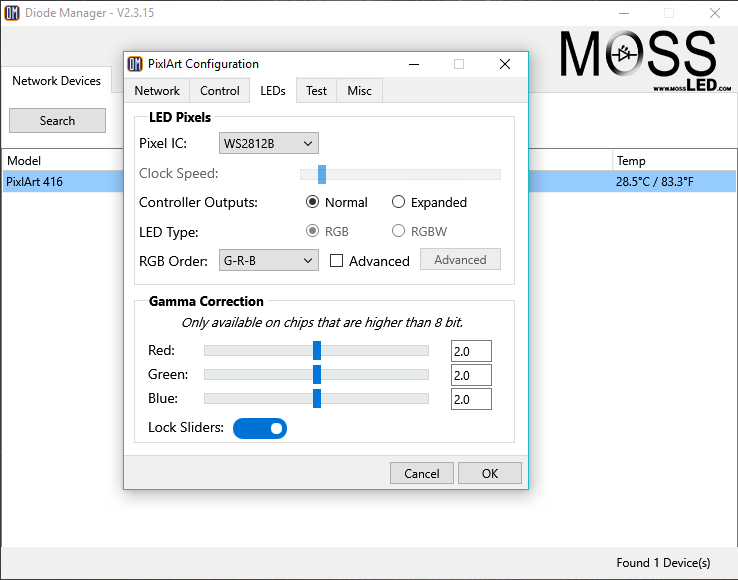The height and width of the screenshot is (580, 738).
Task: Click the Red gamma slider handle
Action: [317, 350]
